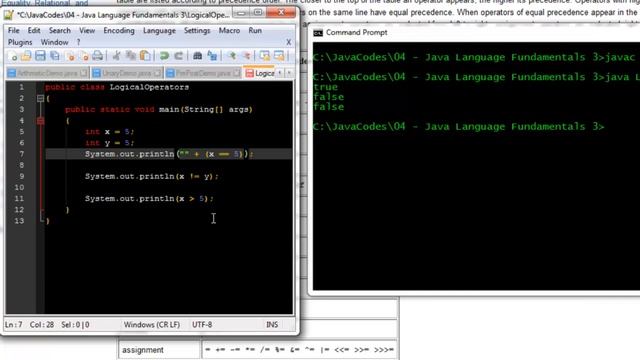Click the LogicalOperators class name
Screen dimensions: 640x360
pos(149,87)
